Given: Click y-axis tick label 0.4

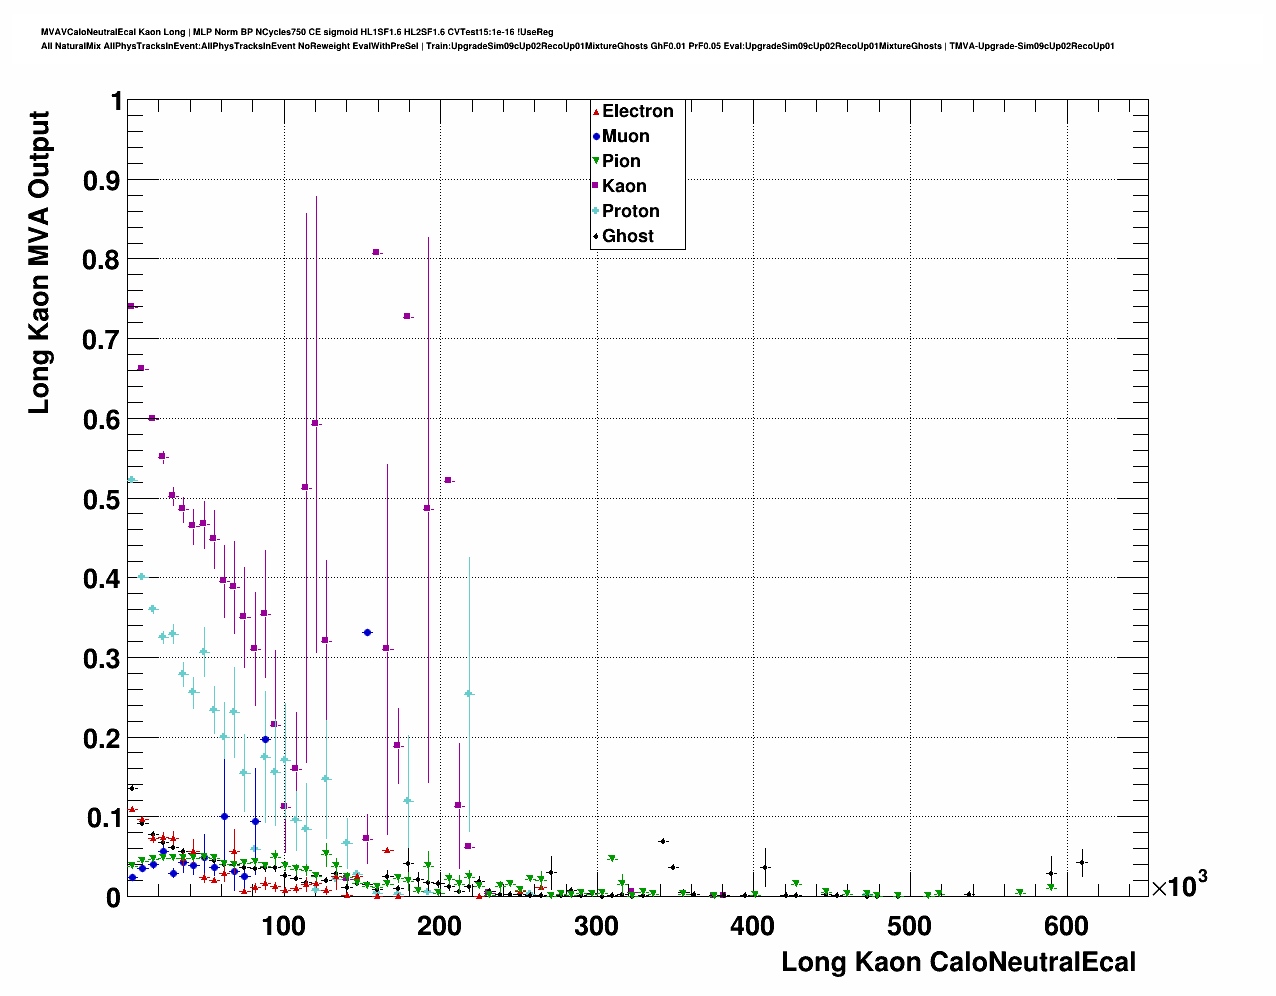Looking at the screenshot, I should [x=103, y=579].
